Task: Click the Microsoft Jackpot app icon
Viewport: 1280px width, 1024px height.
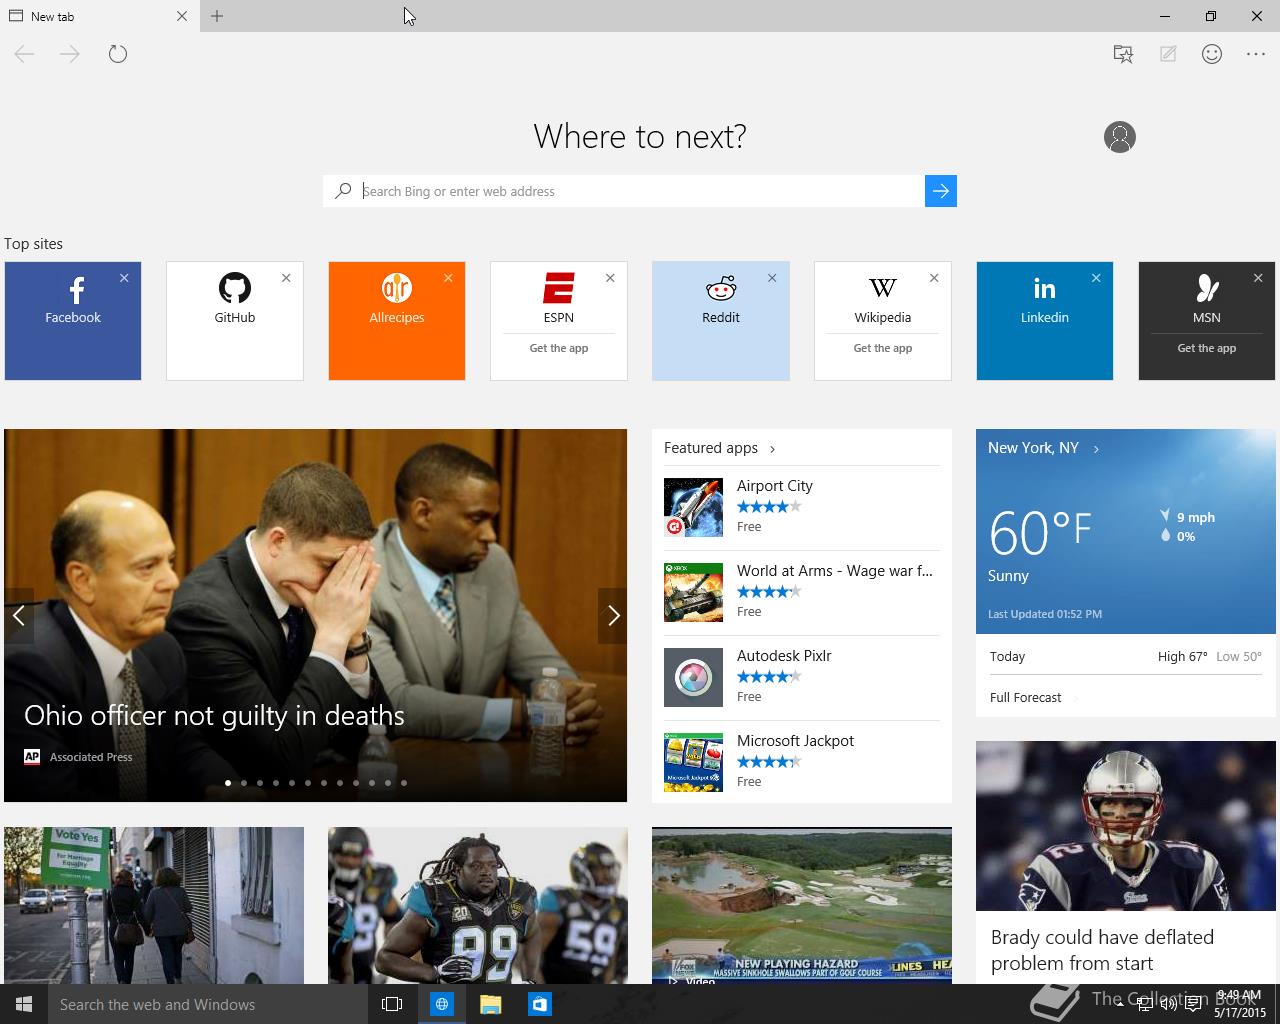Action: point(693,762)
